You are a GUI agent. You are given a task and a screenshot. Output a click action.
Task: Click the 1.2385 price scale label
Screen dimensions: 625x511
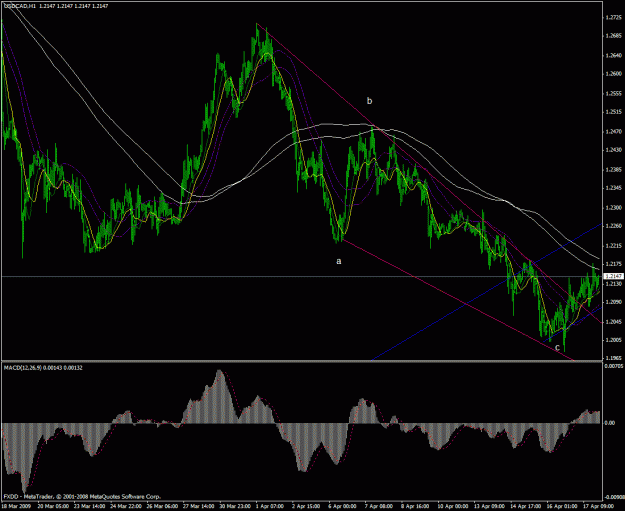click(x=613, y=169)
